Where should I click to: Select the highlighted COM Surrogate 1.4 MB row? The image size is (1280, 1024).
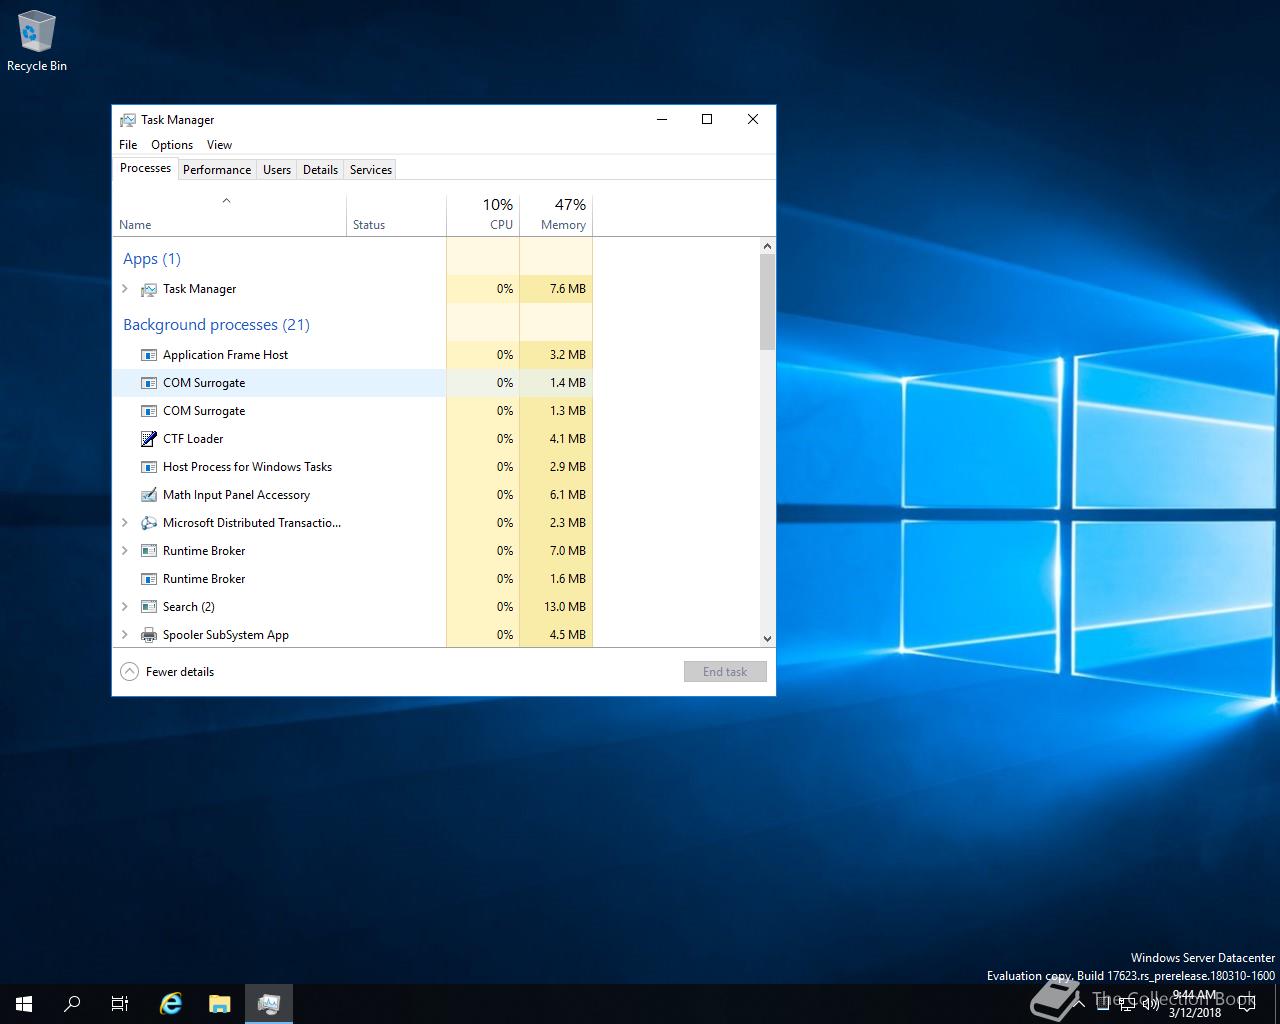pyautogui.click(x=353, y=383)
